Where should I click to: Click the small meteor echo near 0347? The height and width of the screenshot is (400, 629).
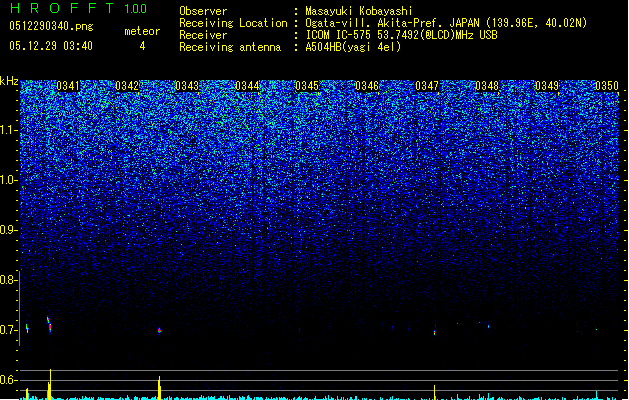(x=435, y=331)
